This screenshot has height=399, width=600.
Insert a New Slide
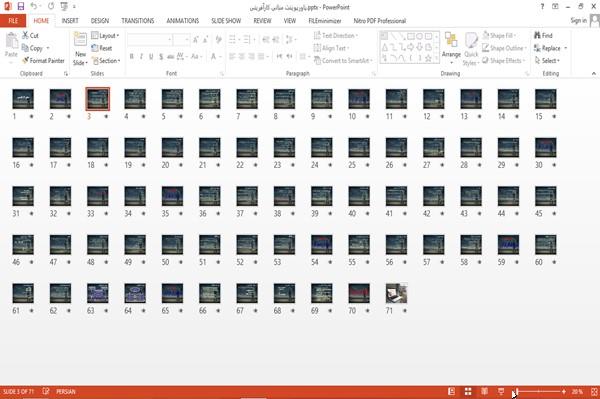80,49
